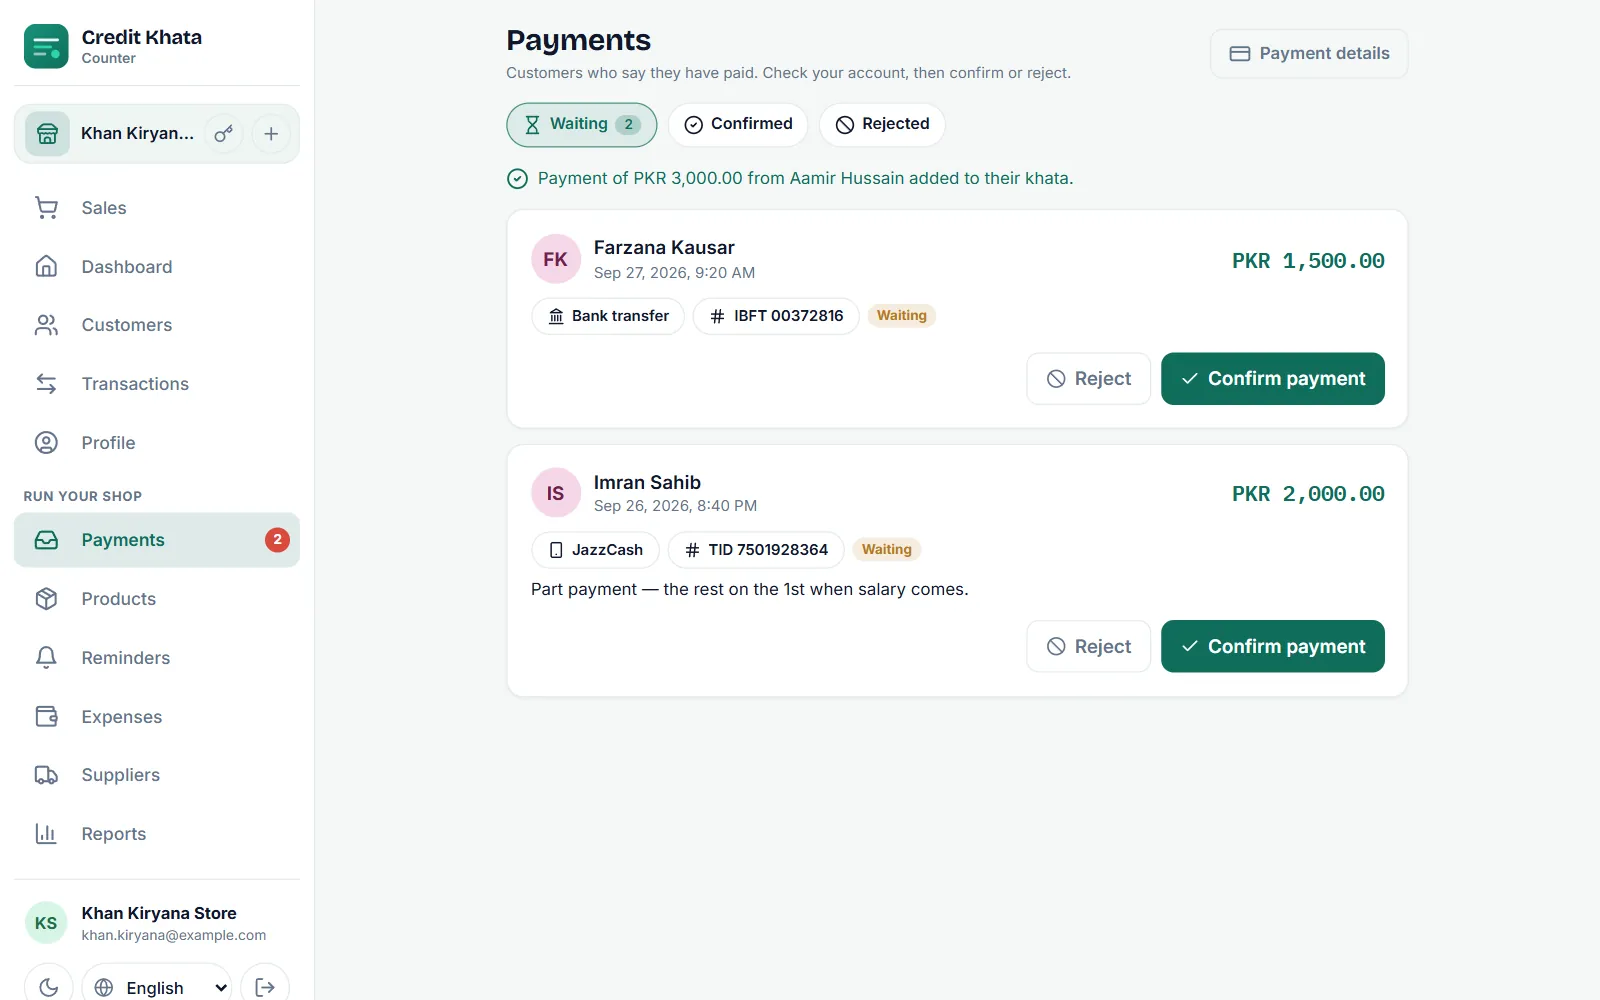Open Sales from the sidebar

point(157,208)
